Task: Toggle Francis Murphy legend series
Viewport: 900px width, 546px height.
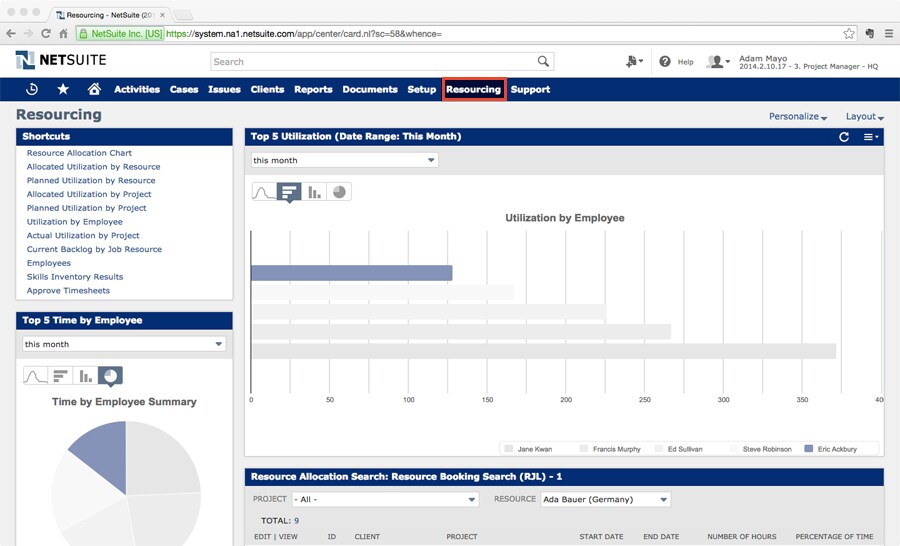Action: pos(610,449)
